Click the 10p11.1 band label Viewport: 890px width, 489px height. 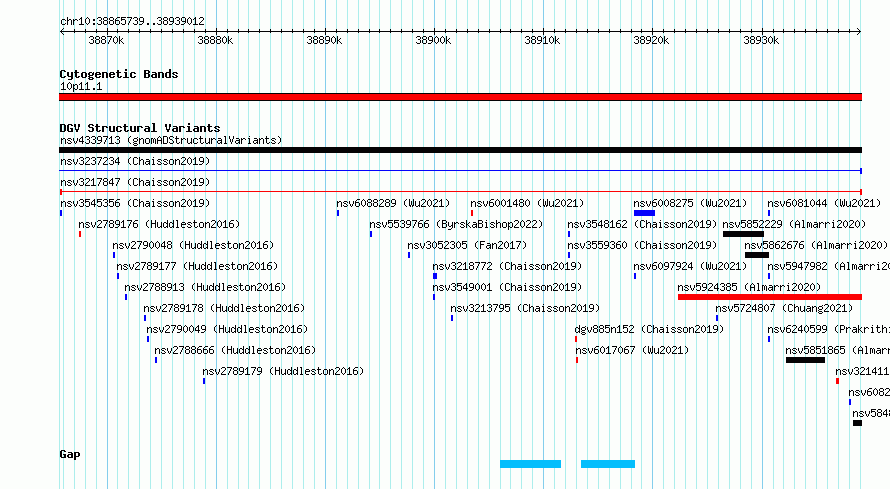coord(81,86)
